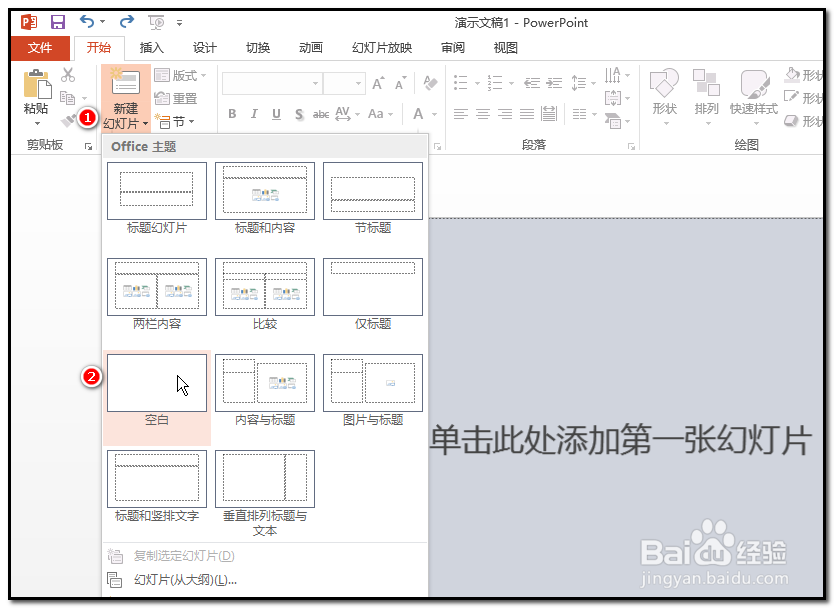Select the 标题幻灯片 layout thumbnail
This screenshot has width=834, height=608.
click(x=157, y=191)
